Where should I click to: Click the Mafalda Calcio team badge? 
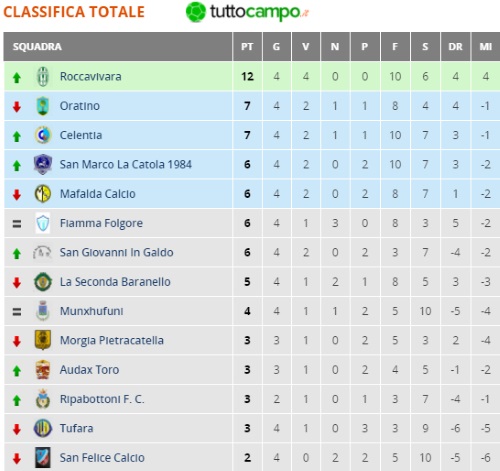[43, 194]
